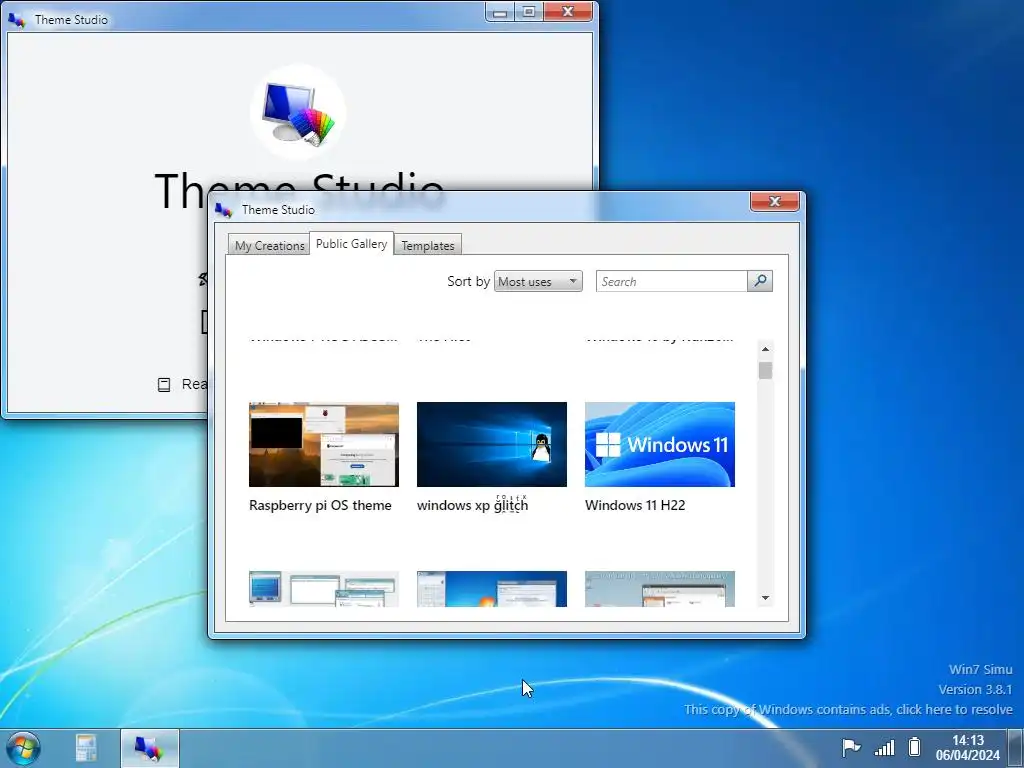The image size is (1024, 768).
Task: Minimize the back Theme Studio window
Action: [x=500, y=12]
